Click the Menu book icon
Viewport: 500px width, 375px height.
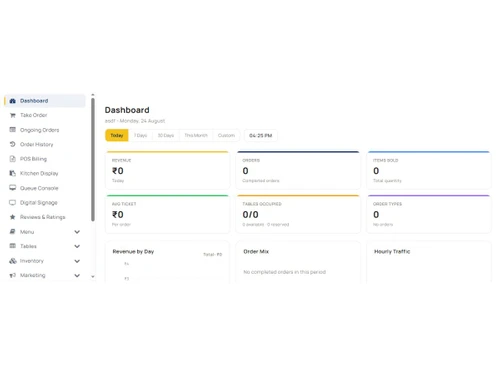click(x=13, y=232)
